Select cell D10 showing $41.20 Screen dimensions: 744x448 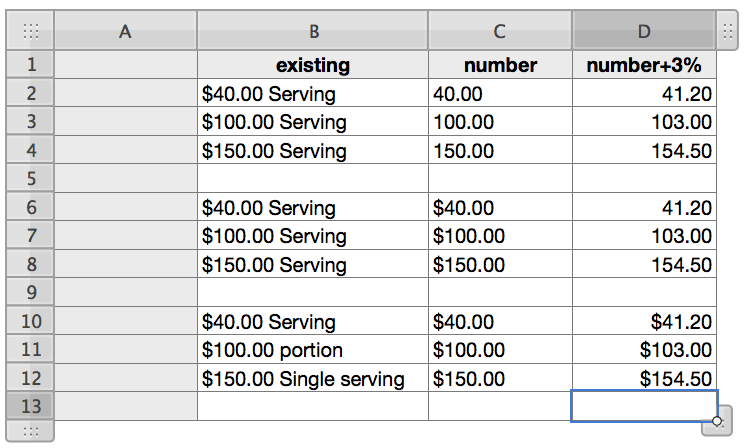[x=644, y=322]
